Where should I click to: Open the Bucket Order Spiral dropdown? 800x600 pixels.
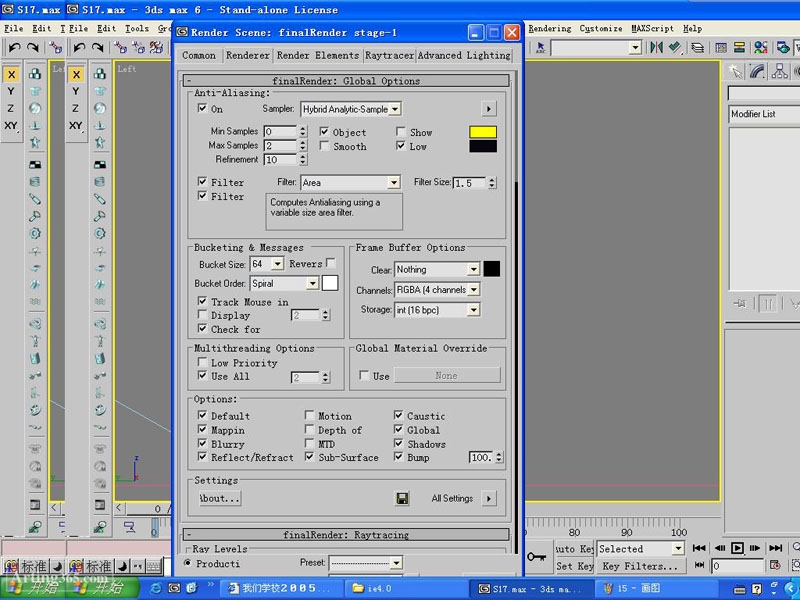tap(284, 283)
